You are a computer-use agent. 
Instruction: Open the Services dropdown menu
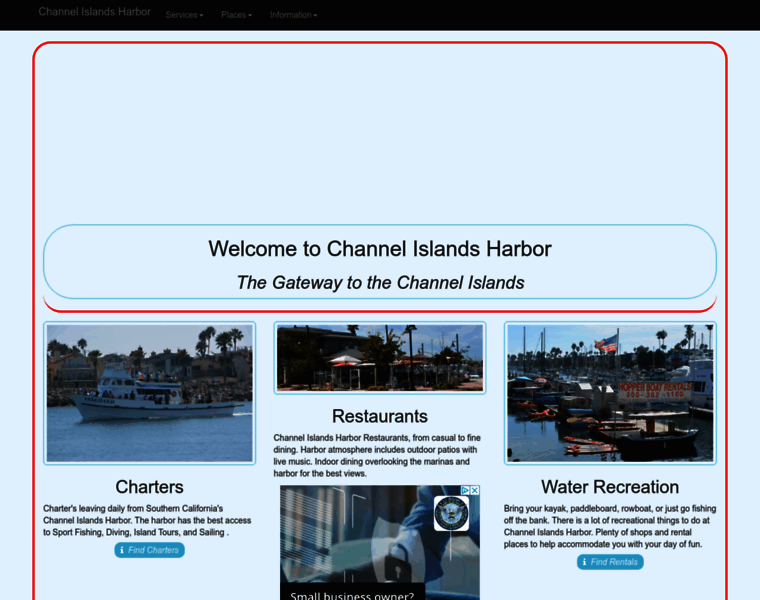[x=184, y=15]
